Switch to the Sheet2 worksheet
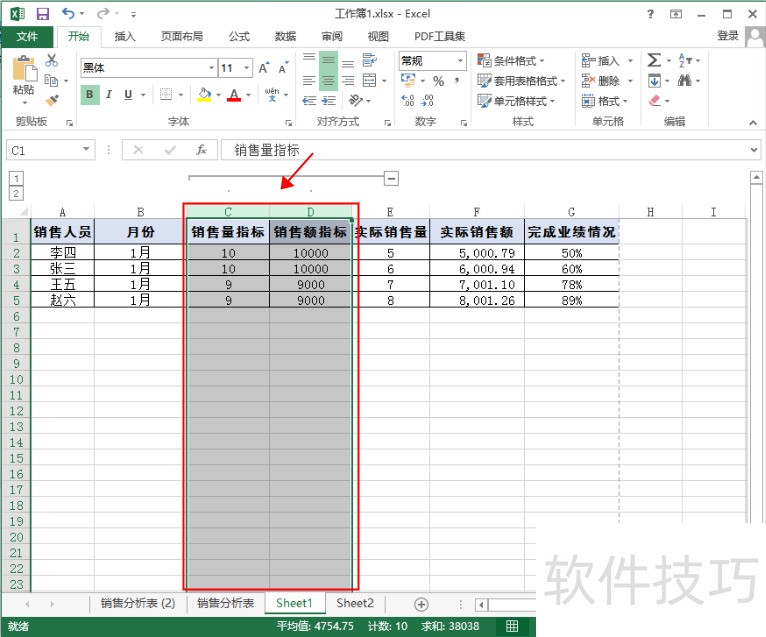 tap(355, 603)
